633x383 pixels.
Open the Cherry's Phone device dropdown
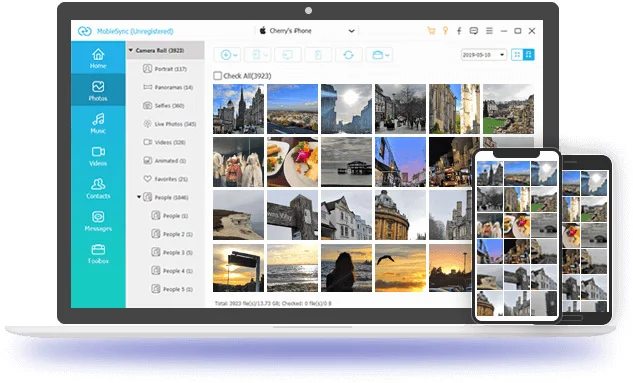click(x=307, y=31)
